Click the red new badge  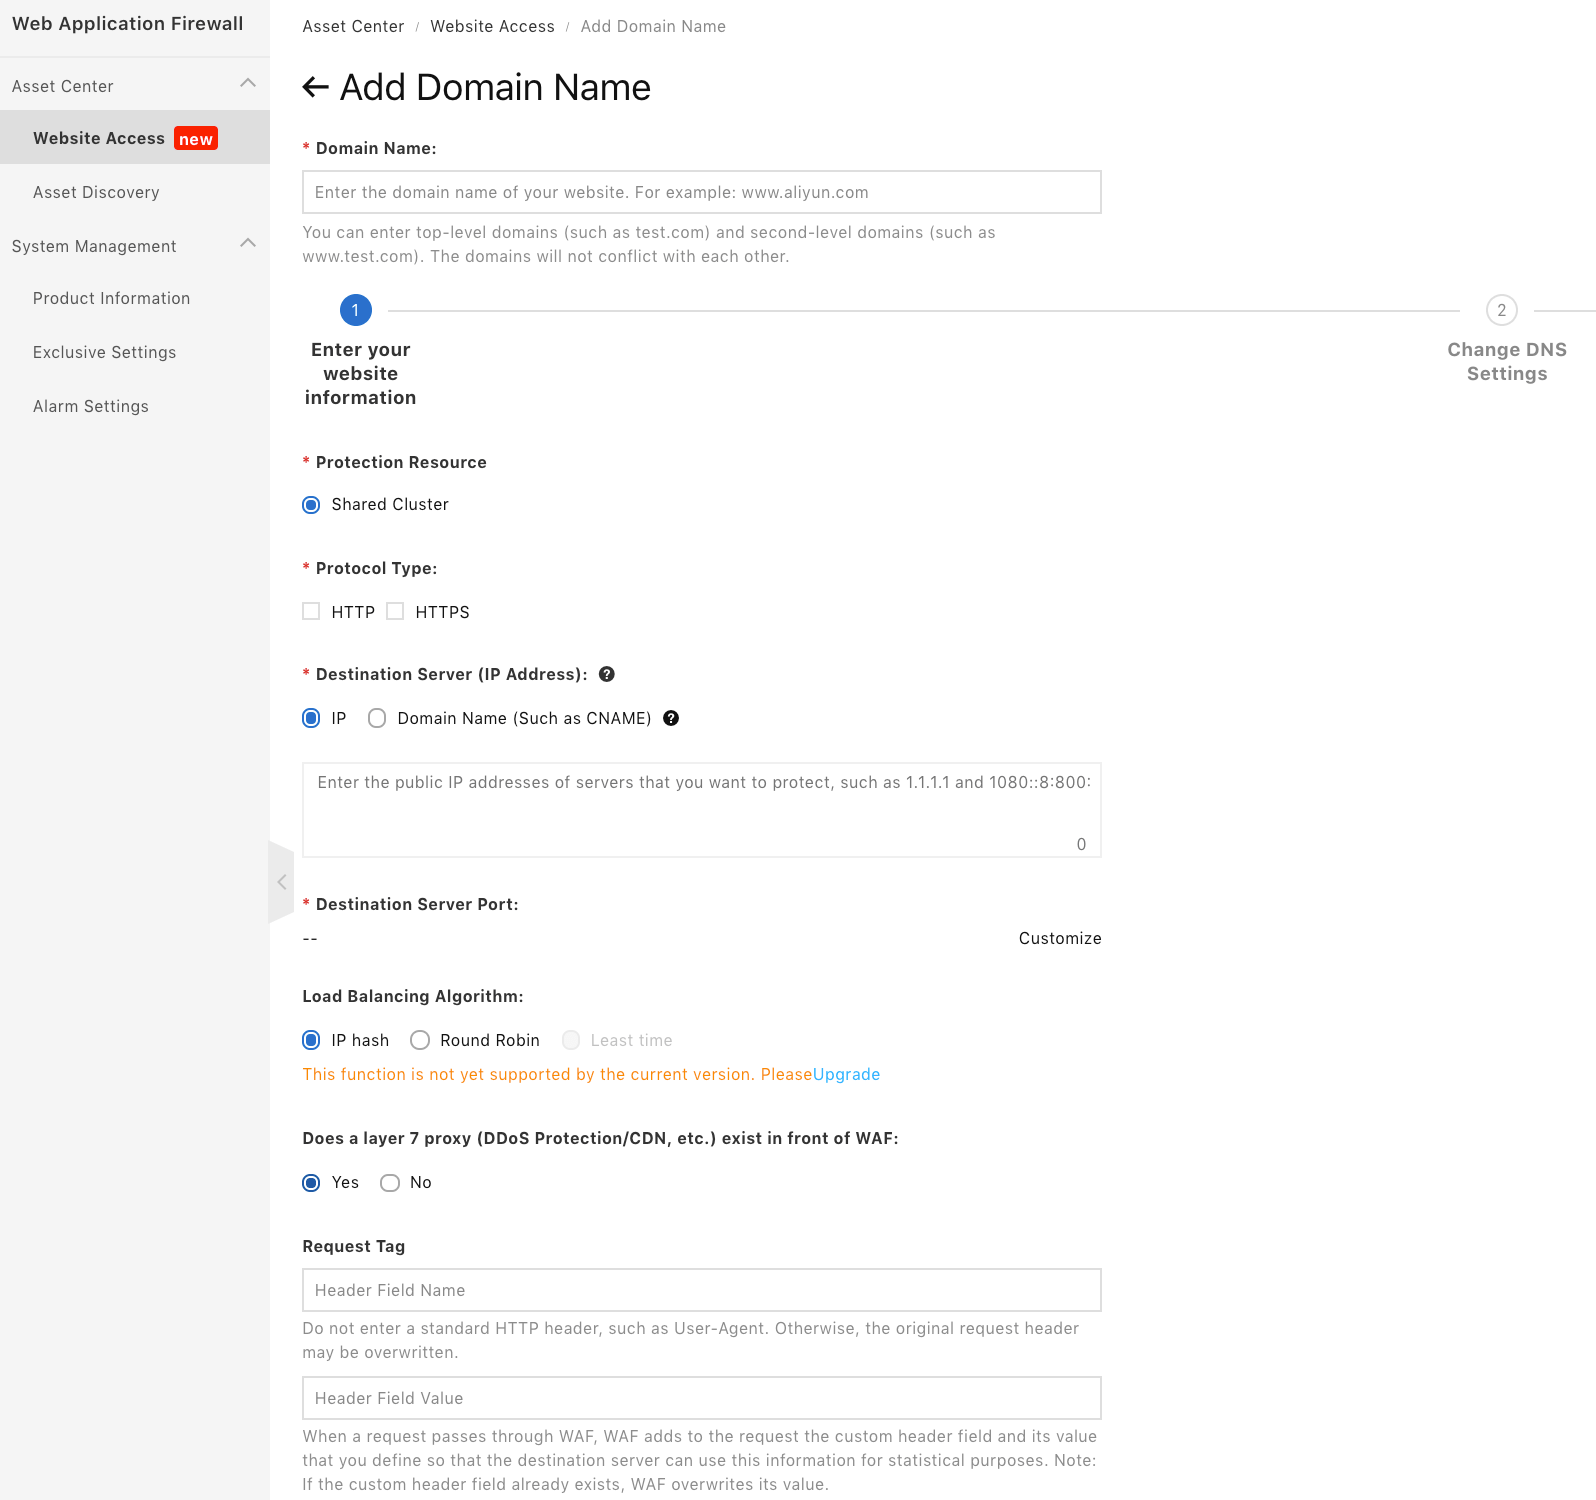point(196,139)
